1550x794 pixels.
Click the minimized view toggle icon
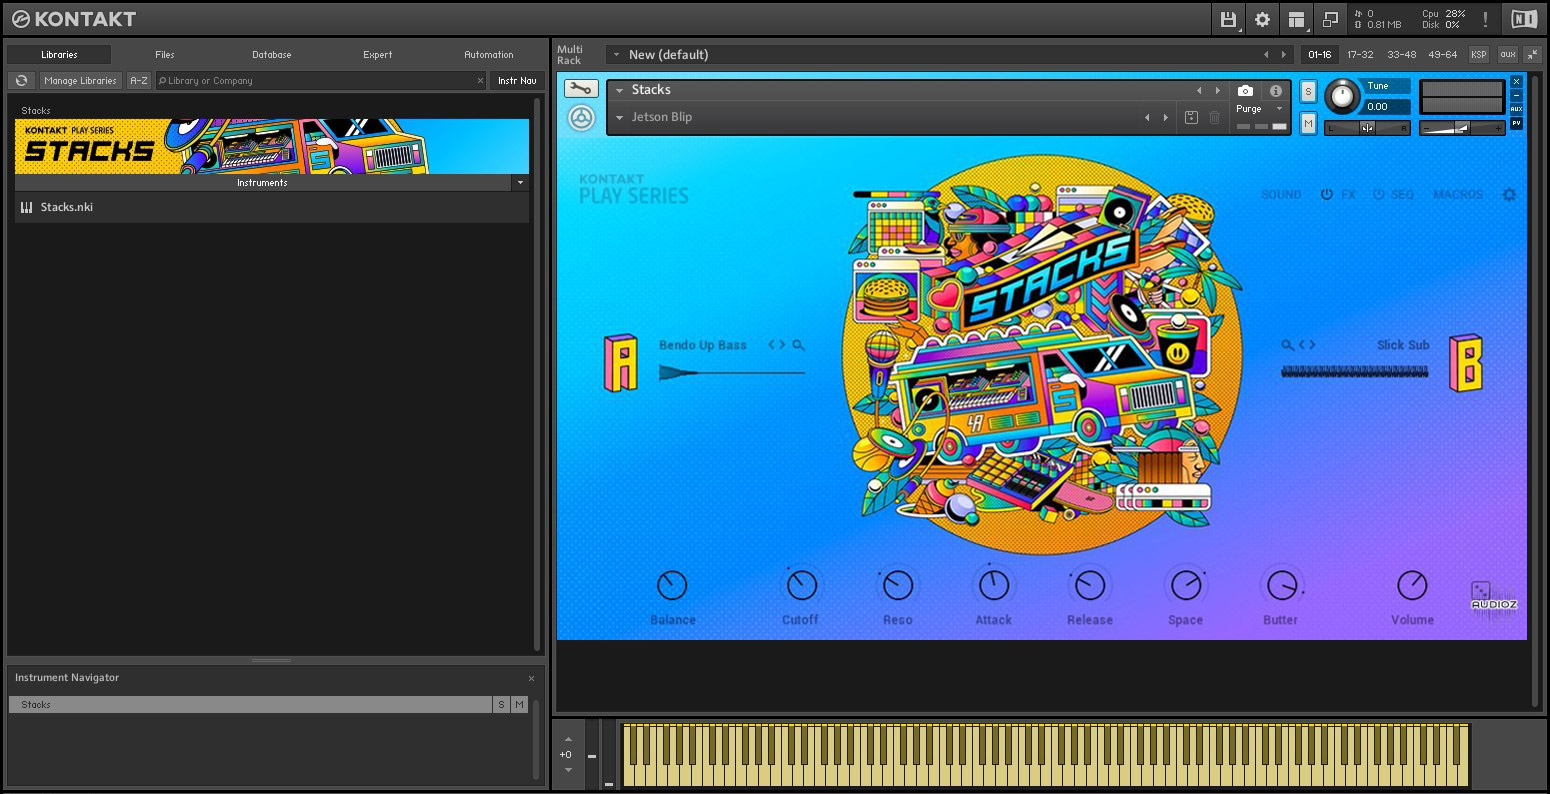tap(1330, 19)
